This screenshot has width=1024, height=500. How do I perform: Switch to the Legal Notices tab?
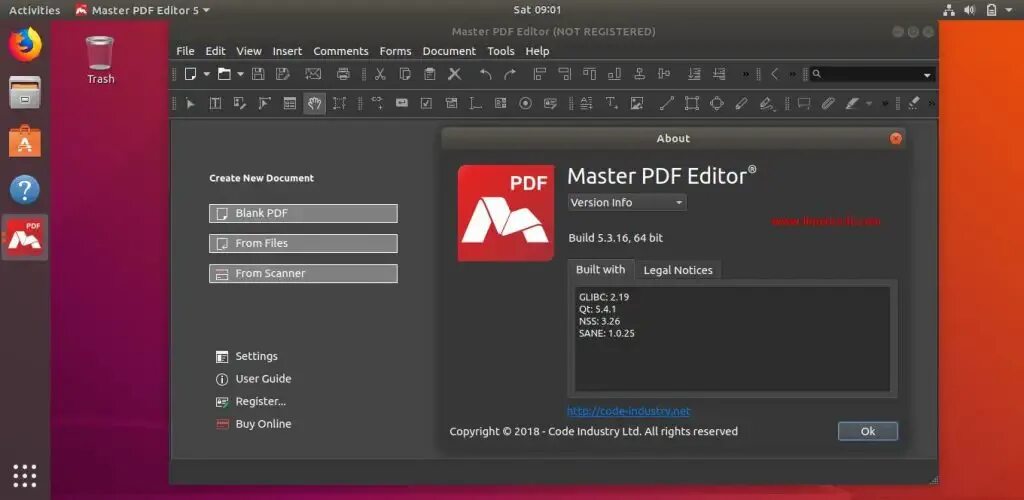pos(678,270)
